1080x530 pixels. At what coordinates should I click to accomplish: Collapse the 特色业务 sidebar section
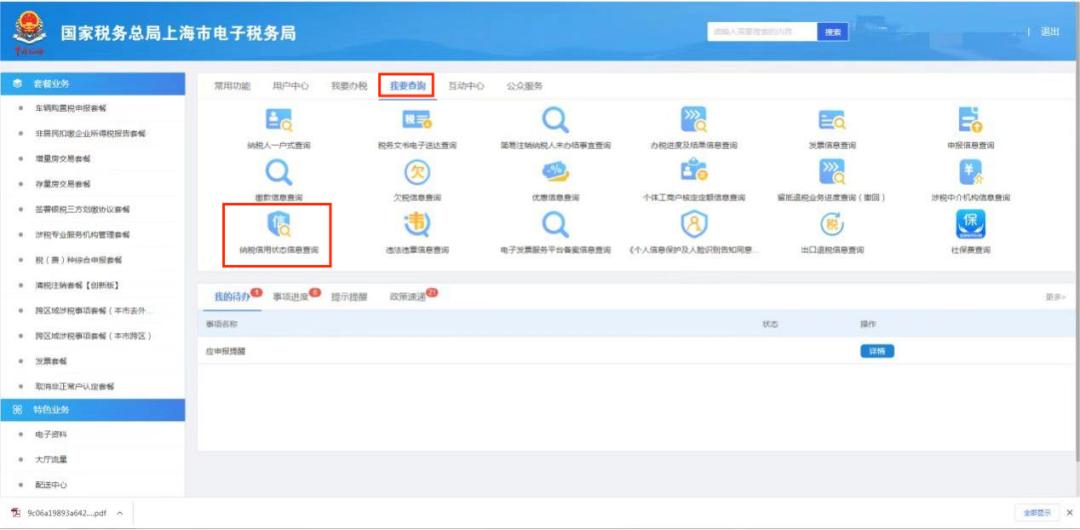point(92,410)
